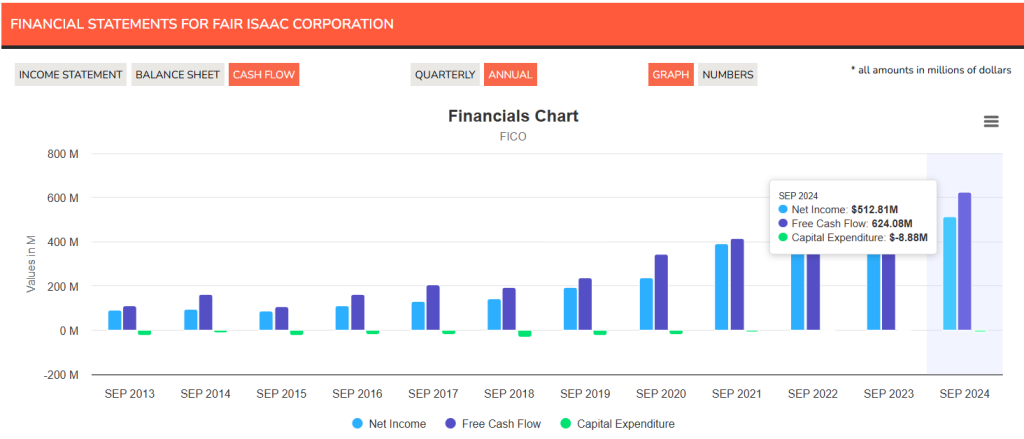Toggle Capital Expenditure legend label
This screenshot has width=1024, height=439.
tap(626, 424)
